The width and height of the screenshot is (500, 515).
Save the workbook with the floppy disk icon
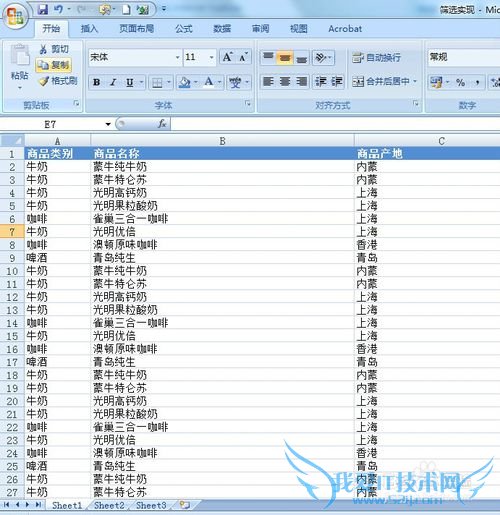coord(42,10)
